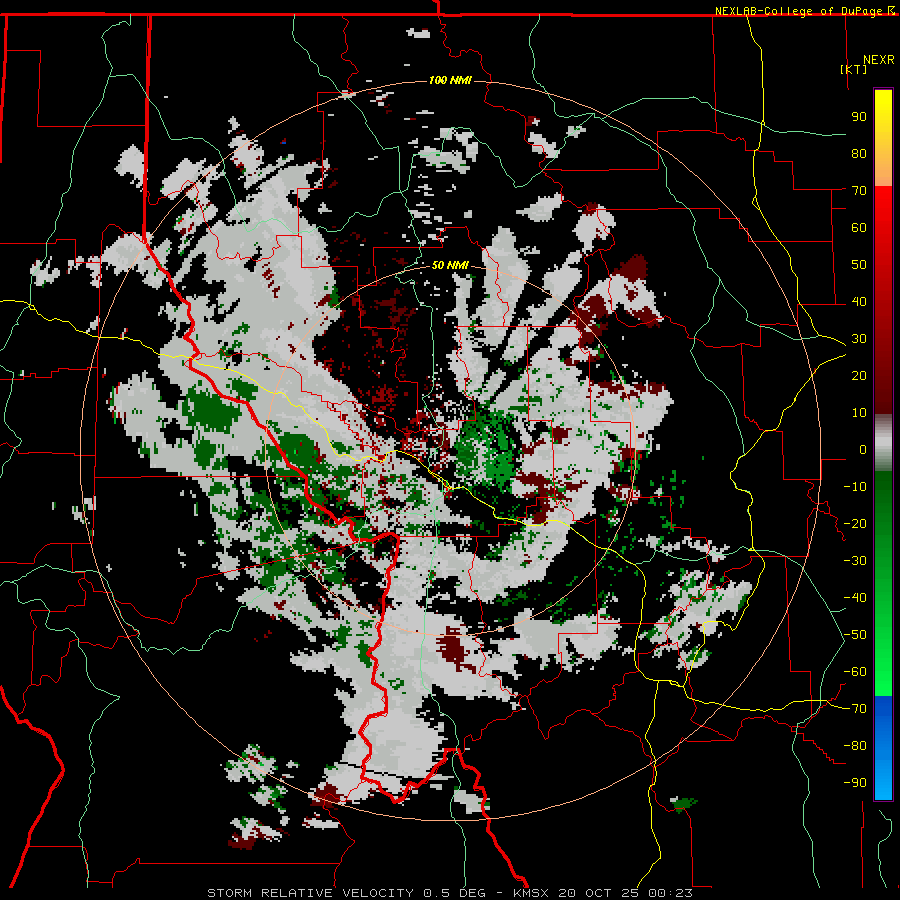Click the 50 NMI range ring label
Screen dimensions: 900x900
point(450,265)
